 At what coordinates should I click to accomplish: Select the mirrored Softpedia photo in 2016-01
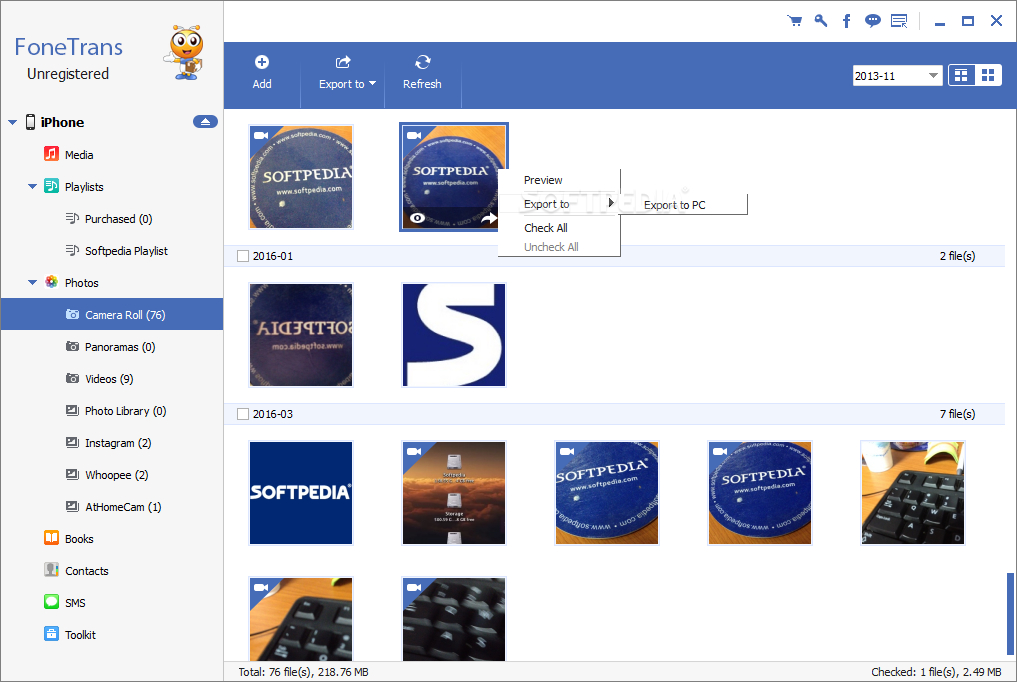point(301,335)
